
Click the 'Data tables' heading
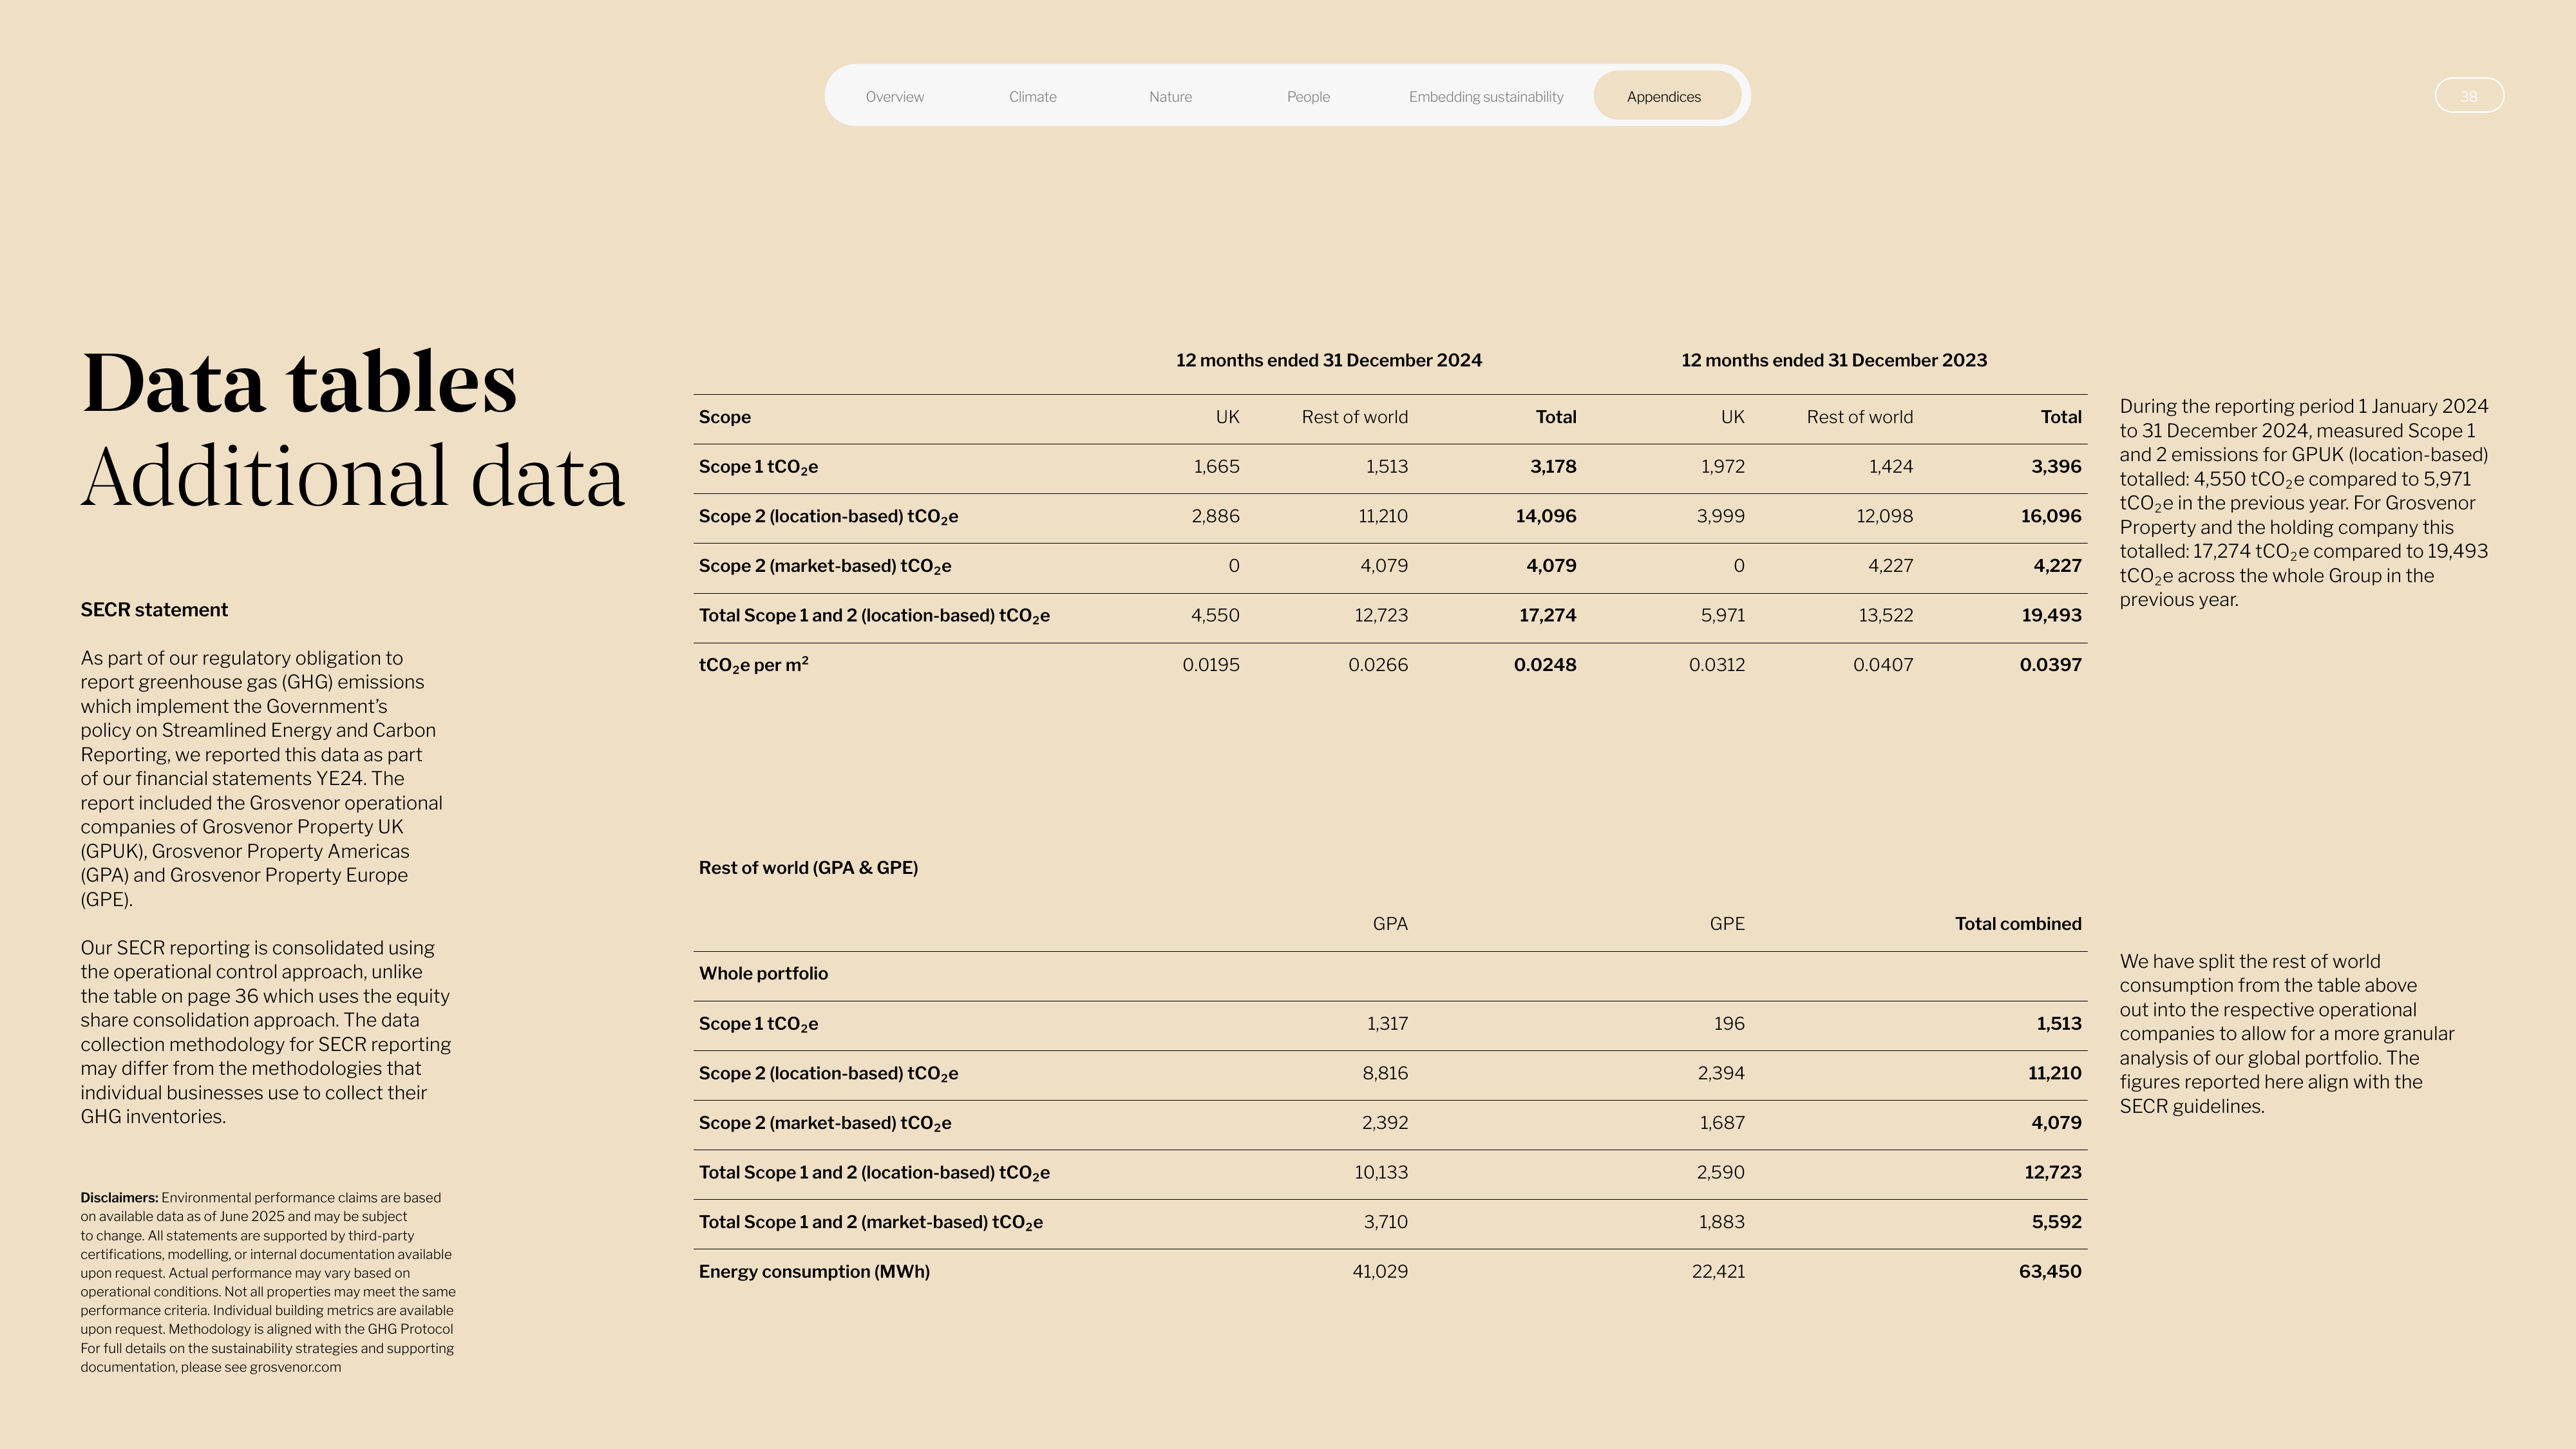pyautogui.click(x=299, y=382)
